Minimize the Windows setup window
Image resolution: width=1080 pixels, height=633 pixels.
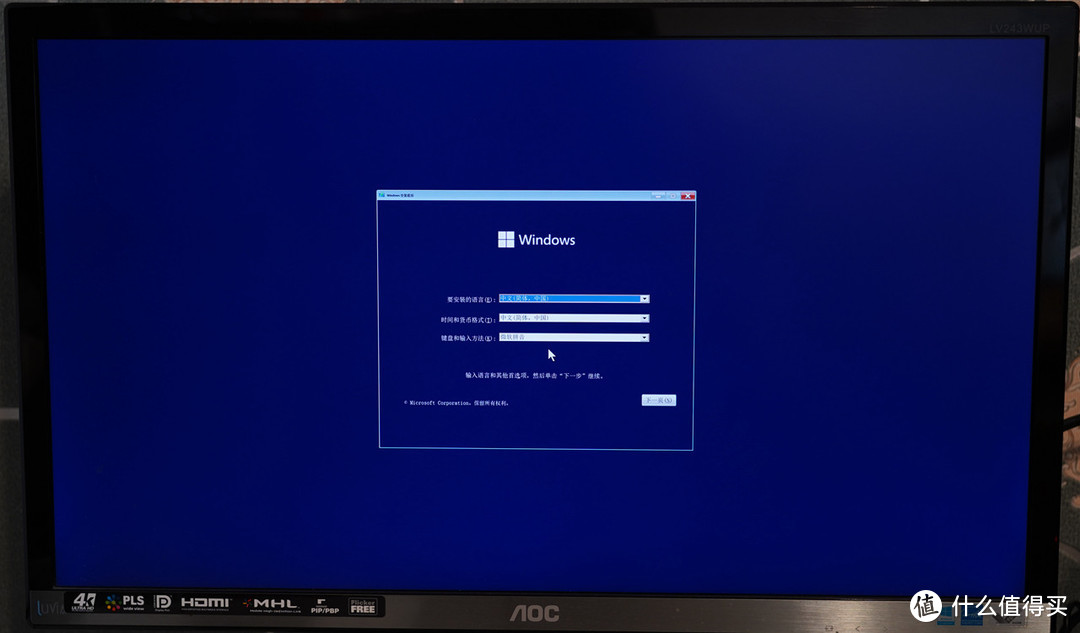click(658, 196)
